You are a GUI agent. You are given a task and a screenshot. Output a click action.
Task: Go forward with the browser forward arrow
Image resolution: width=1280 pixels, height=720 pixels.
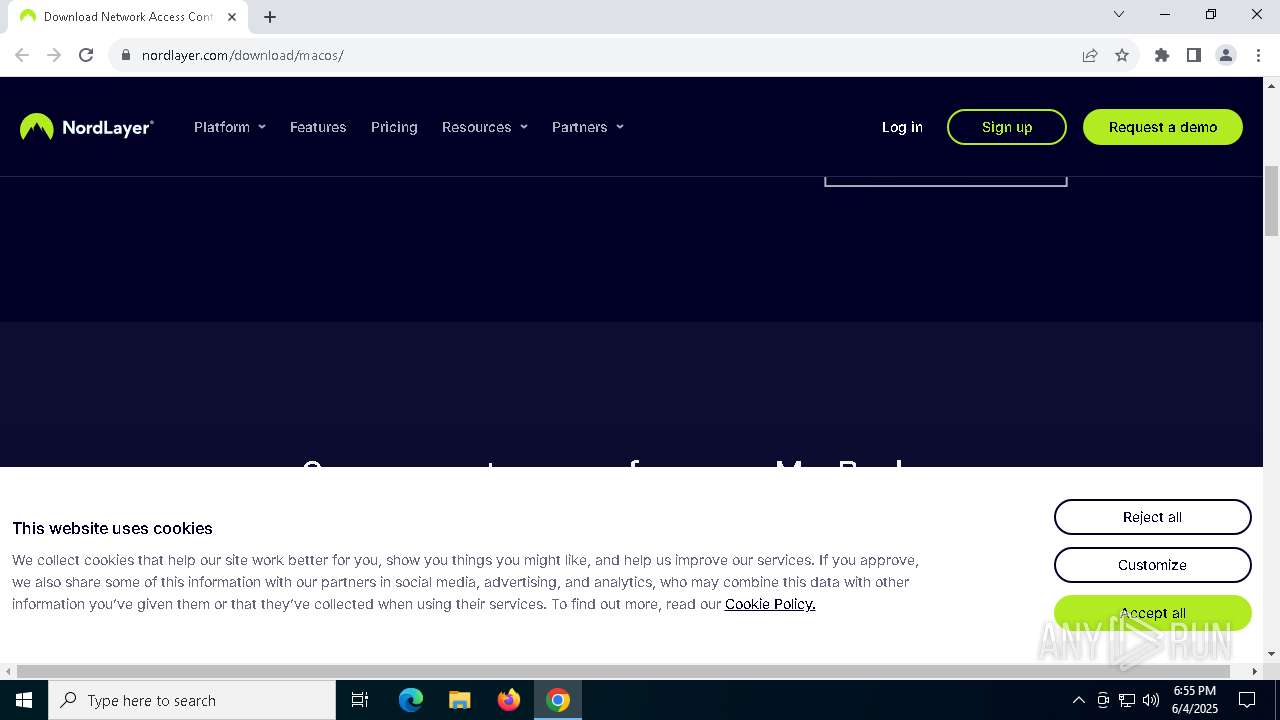pyautogui.click(x=54, y=55)
